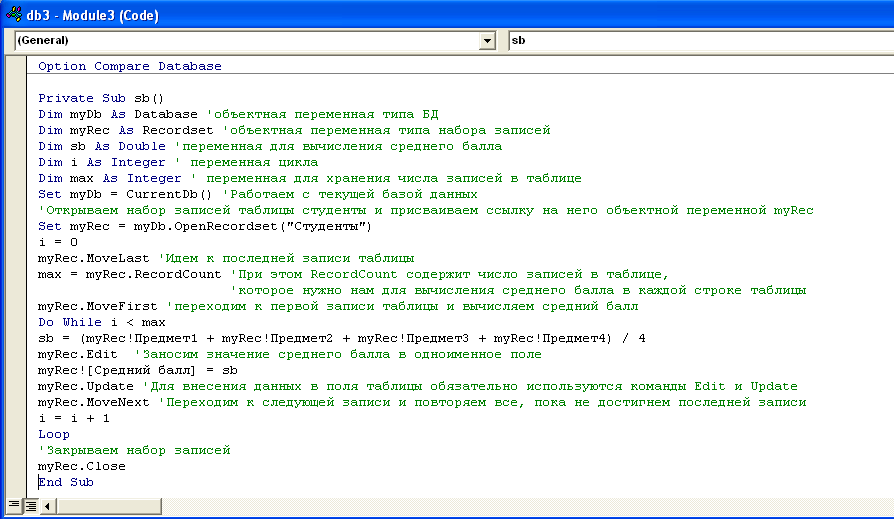Image resolution: width=894 pixels, height=519 pixels.
Task: Click the horizontal scrollbar left arrow
Action: pyautogui.click(x=48, y=506)
